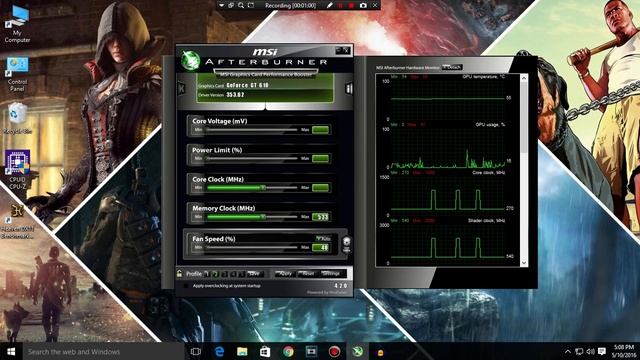The height and width of the screenshot is (360, 640).
Task: Enable Apply overclocking at system startup
Action: point(186,286)
